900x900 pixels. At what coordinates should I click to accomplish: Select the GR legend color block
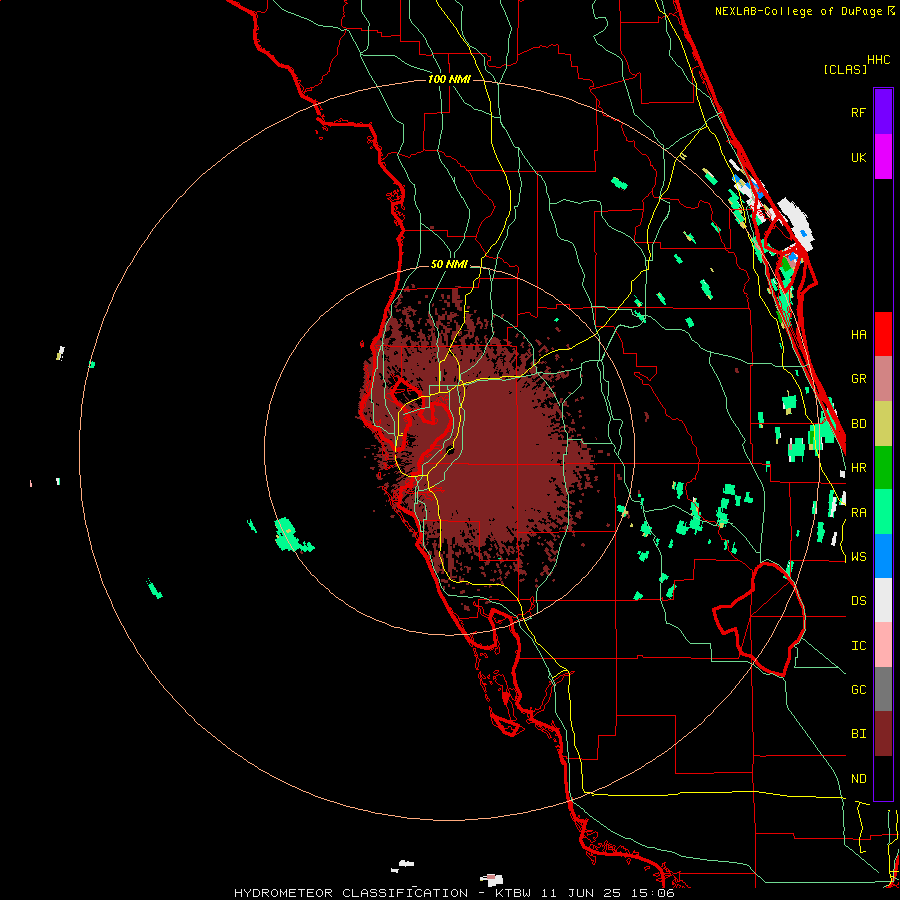click(883, 379)
